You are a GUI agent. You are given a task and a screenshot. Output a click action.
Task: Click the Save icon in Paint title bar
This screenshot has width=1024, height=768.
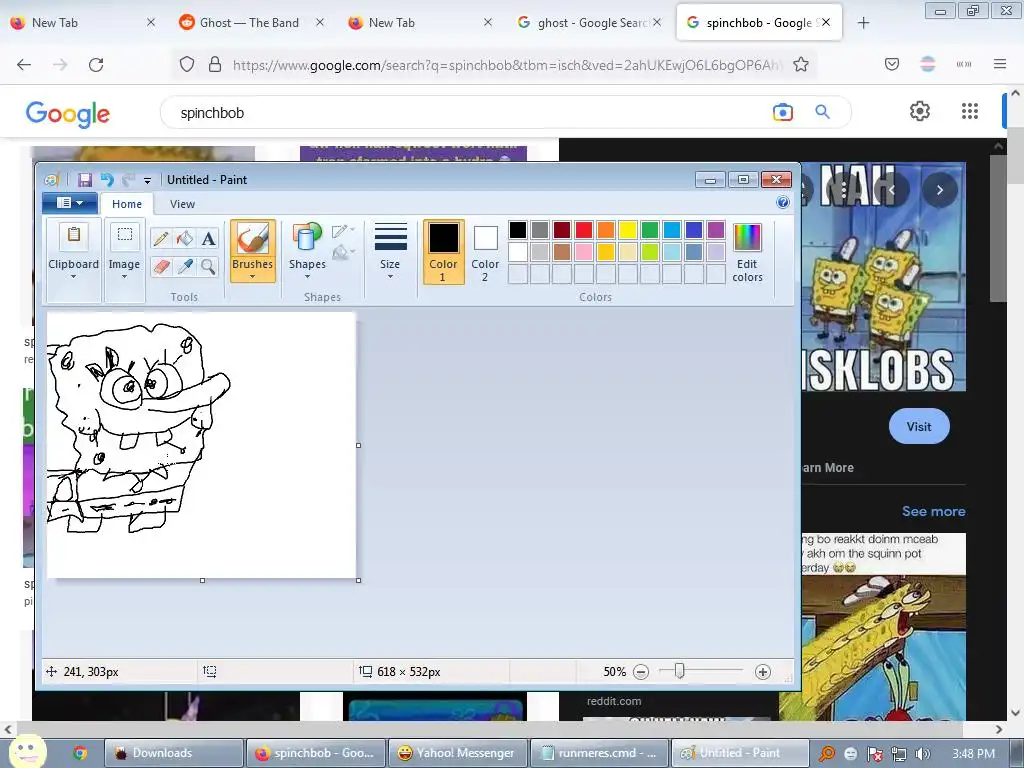84,180
